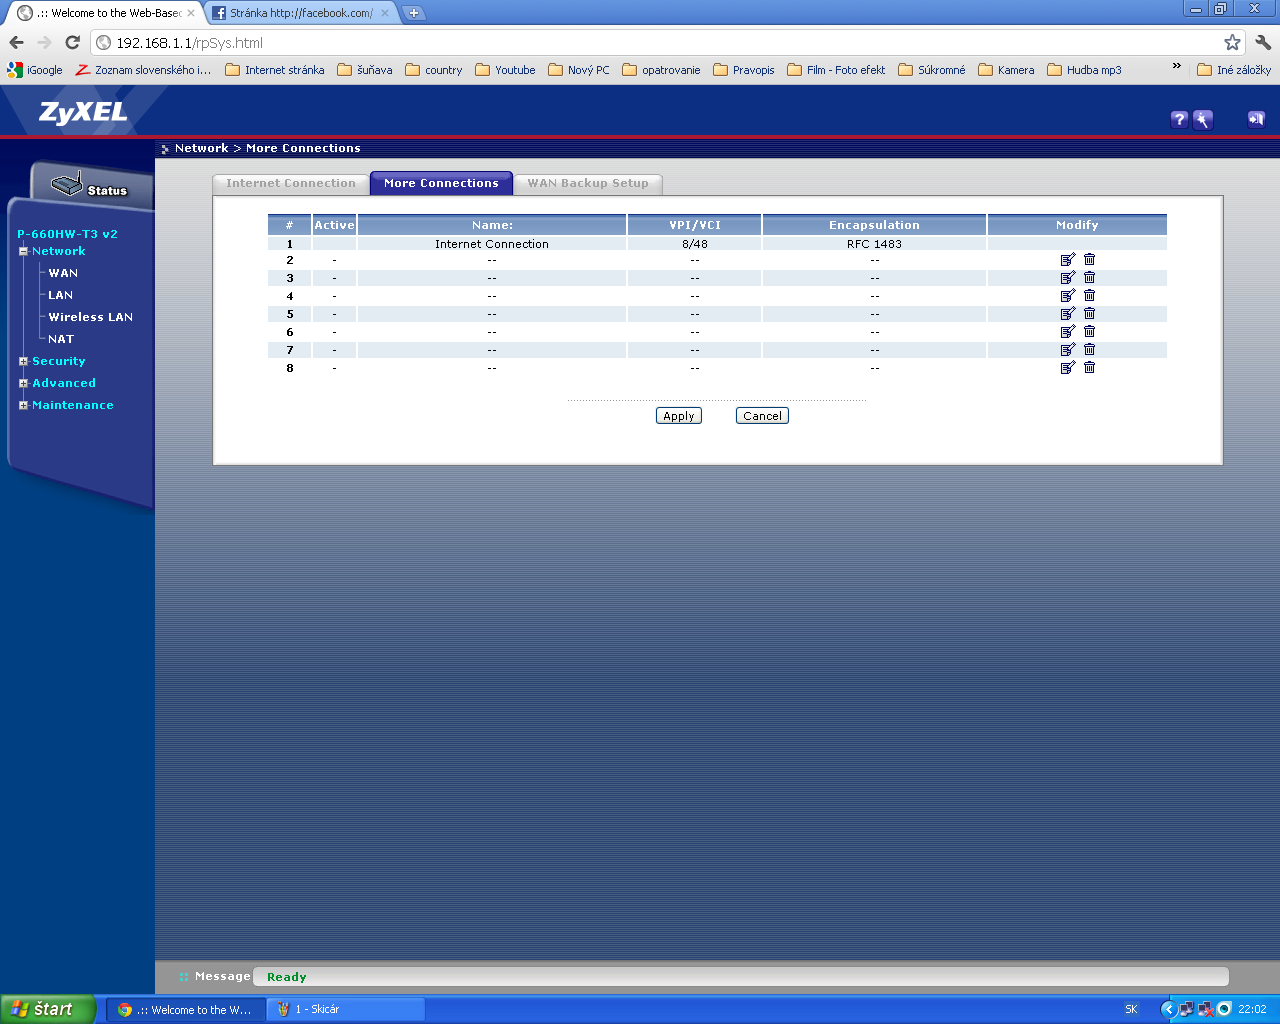Open the Windows Štart menu
The width and height of the screenshot is (1280, 1024).
(x=48, y=1009)
